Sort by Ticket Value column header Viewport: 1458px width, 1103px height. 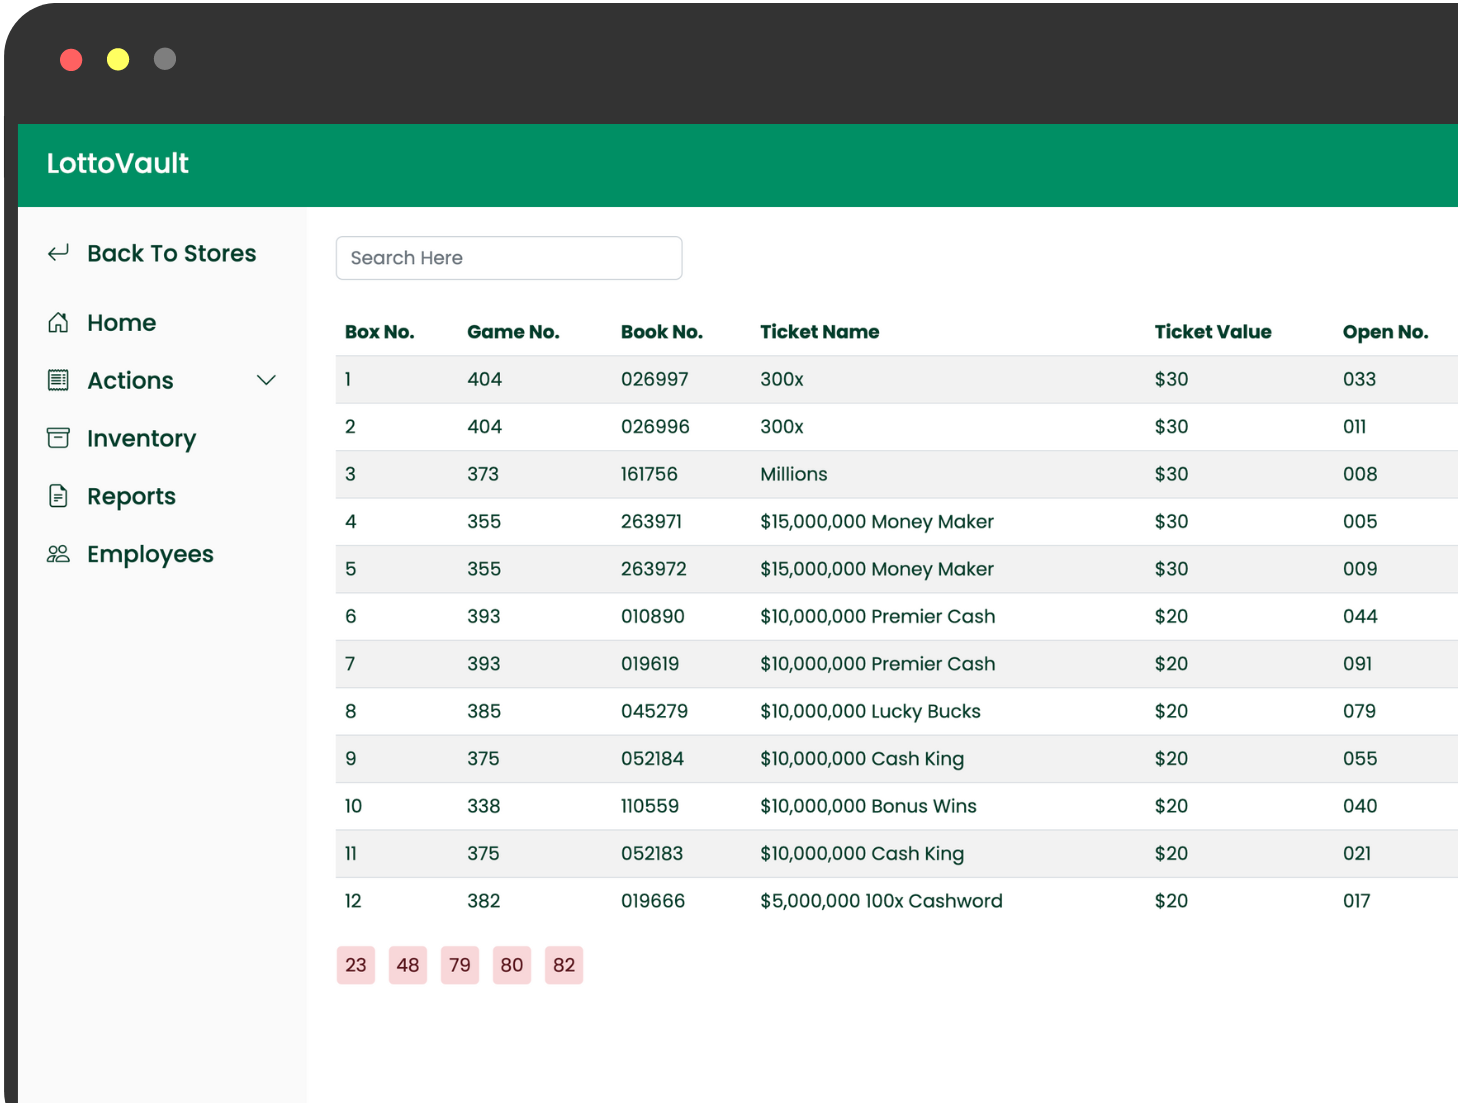click(1212, 332)
